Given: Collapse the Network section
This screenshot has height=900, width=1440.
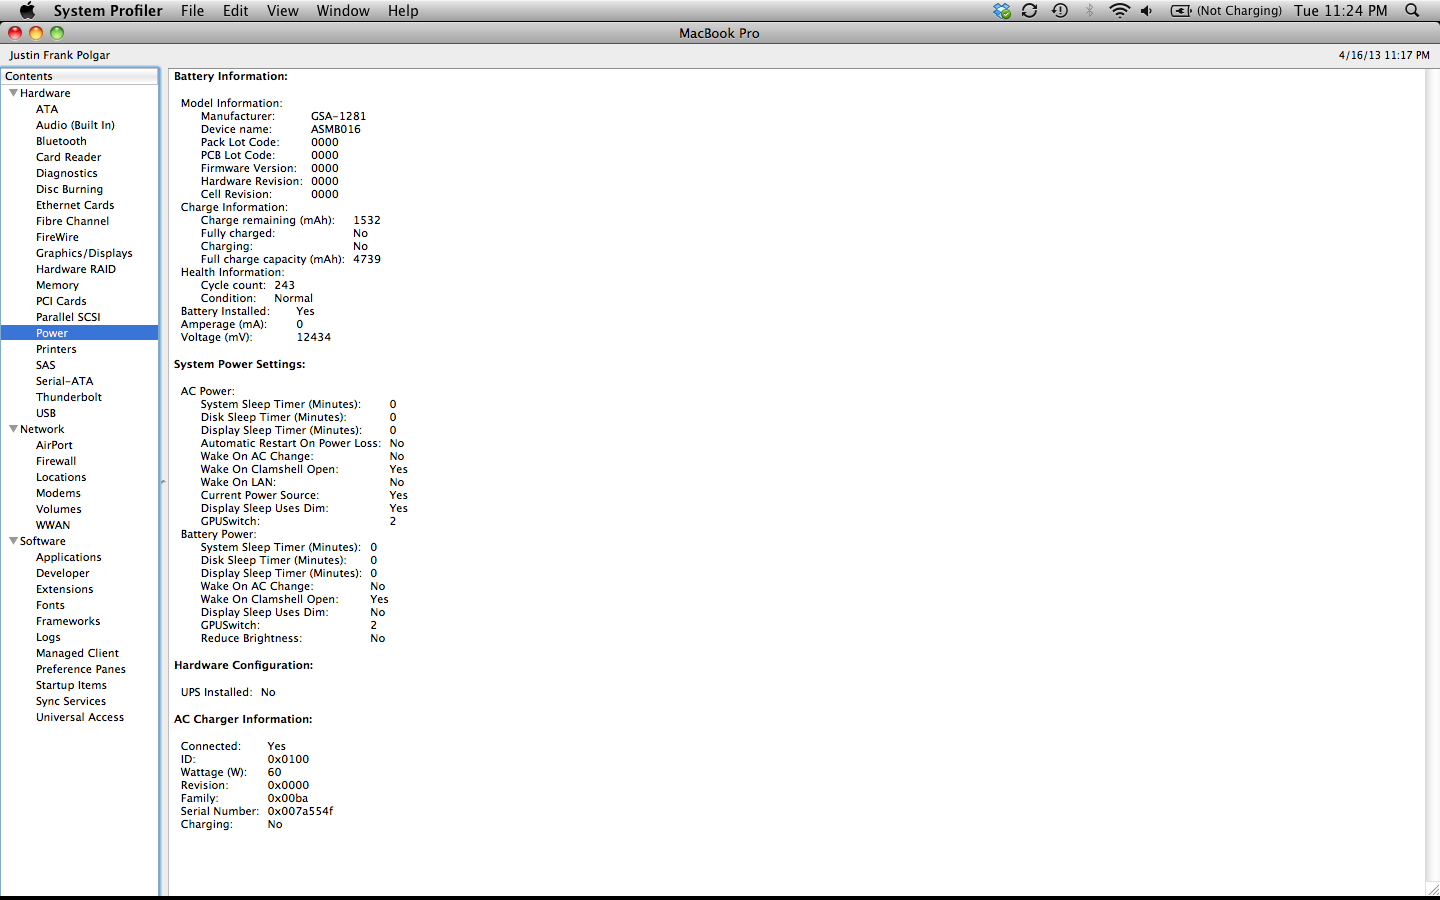Looking at the screenshot, I should click(x=13, y=429).
